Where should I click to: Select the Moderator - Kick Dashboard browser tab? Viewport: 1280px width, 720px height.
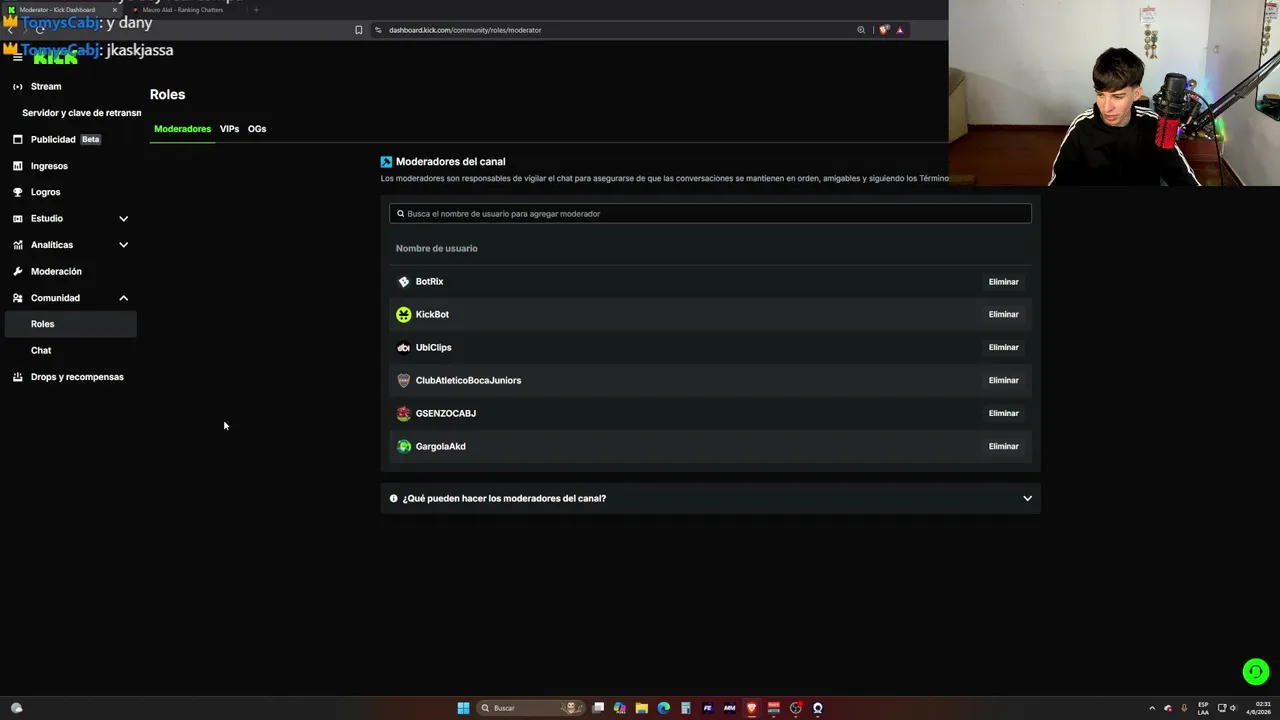click(x=63, y=10)
